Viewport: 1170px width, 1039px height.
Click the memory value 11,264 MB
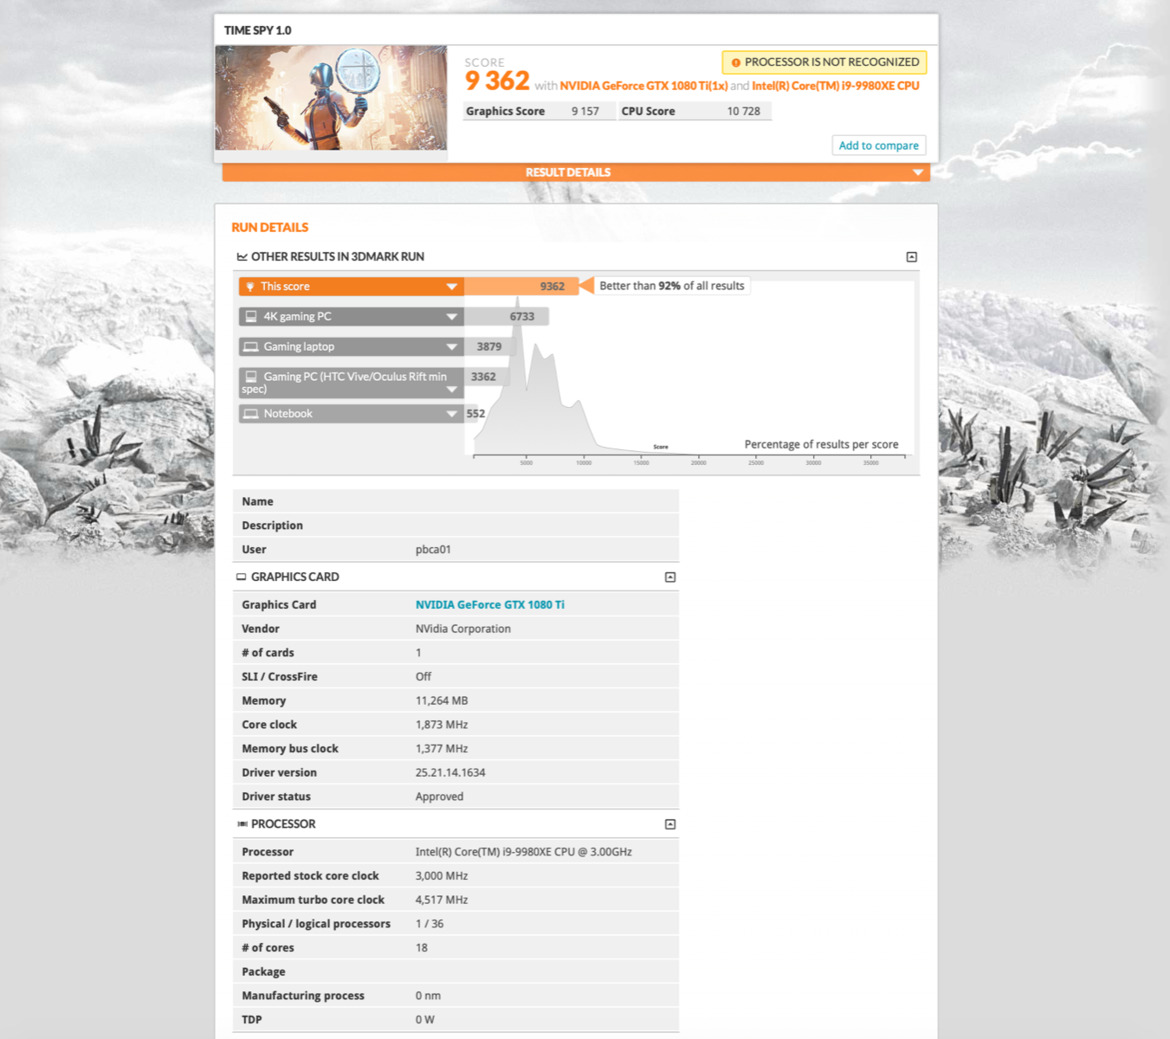(441, 701)
